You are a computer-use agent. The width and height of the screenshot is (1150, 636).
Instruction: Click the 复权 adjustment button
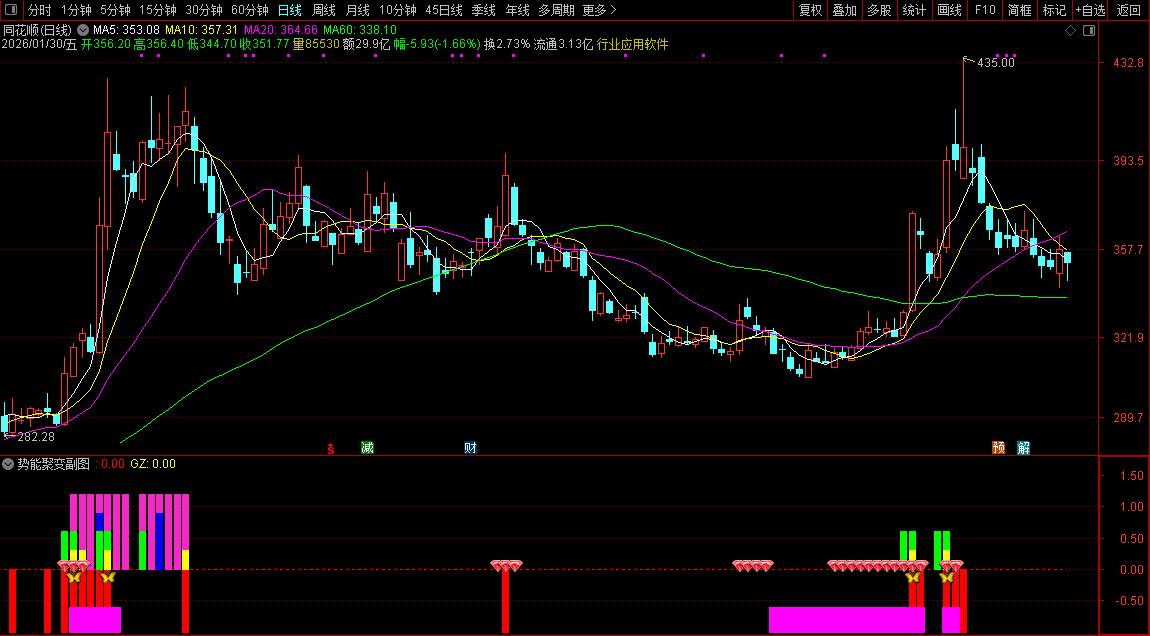810,10
